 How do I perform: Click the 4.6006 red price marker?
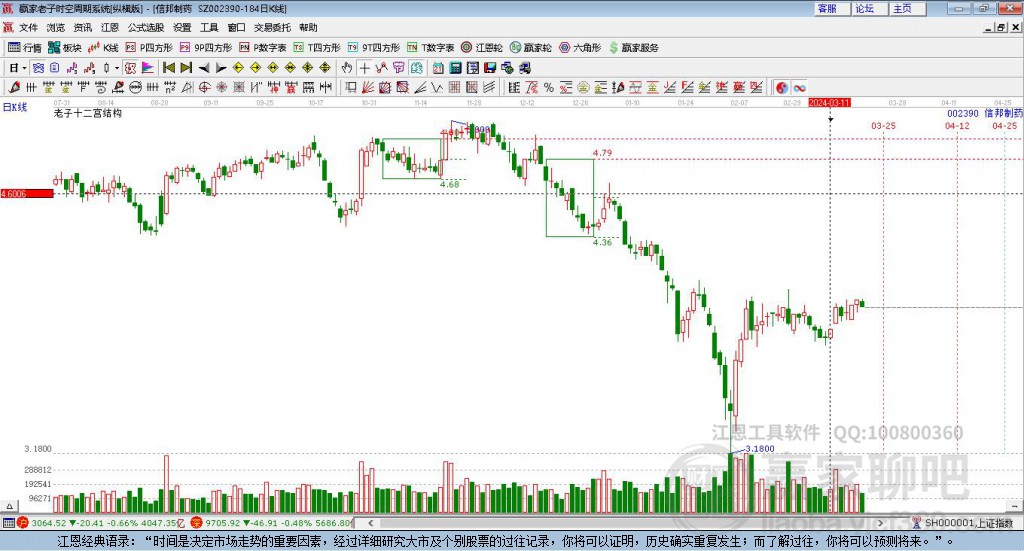27,194
